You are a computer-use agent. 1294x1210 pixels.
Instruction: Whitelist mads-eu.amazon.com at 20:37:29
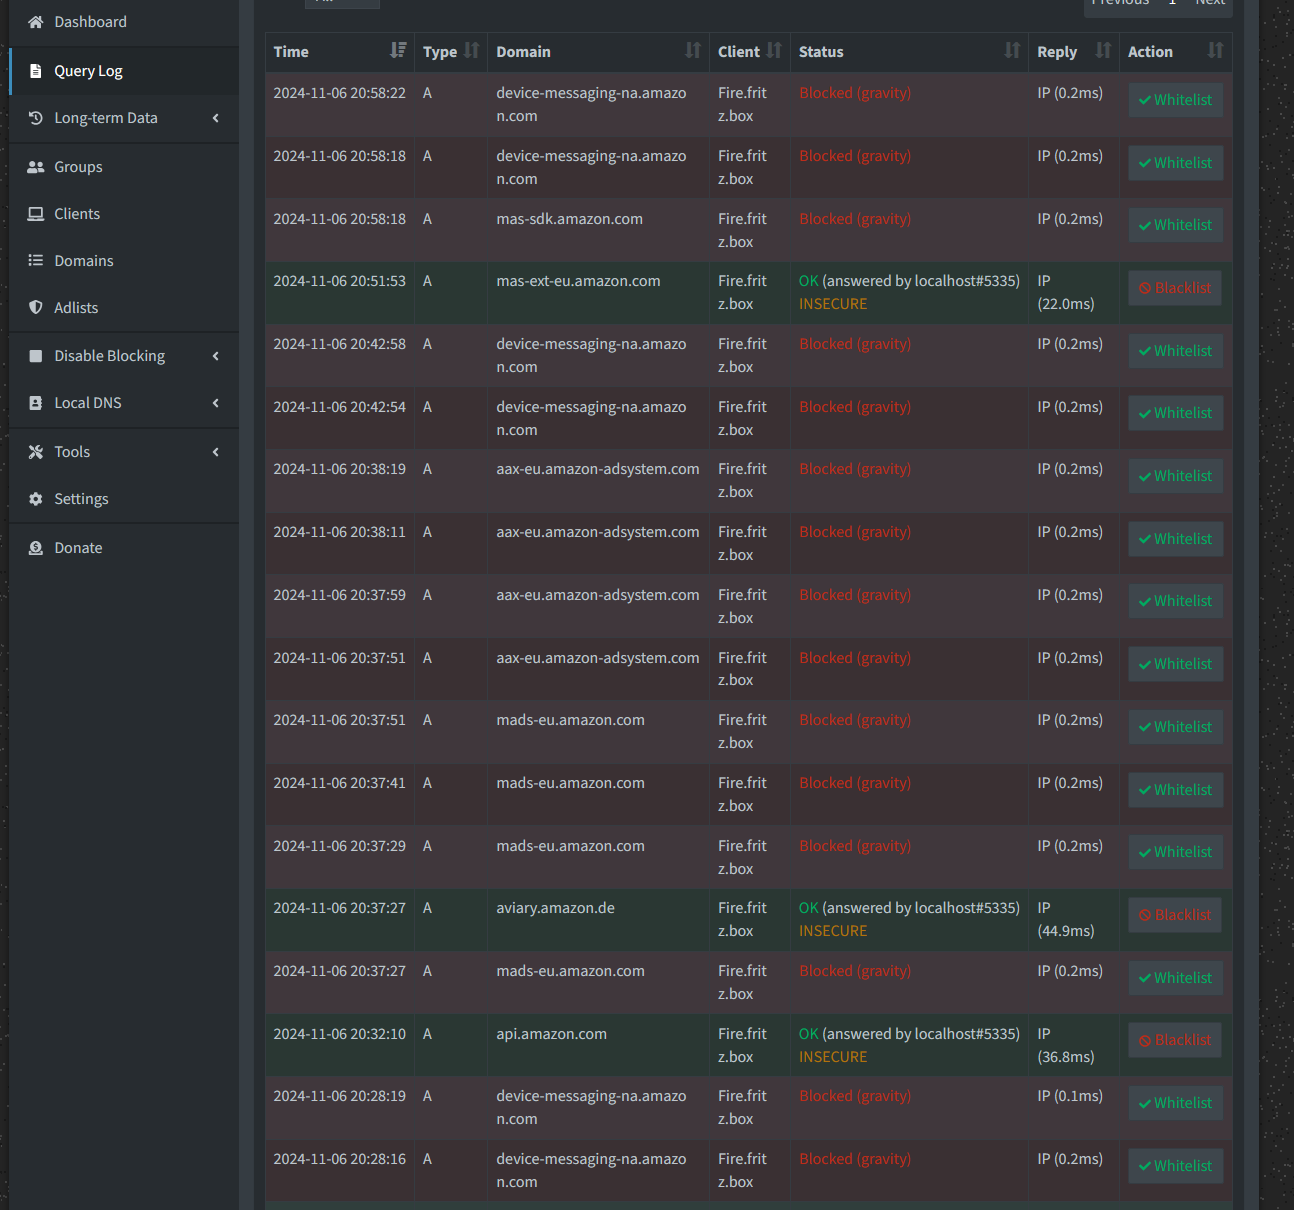click(1175, 852)
